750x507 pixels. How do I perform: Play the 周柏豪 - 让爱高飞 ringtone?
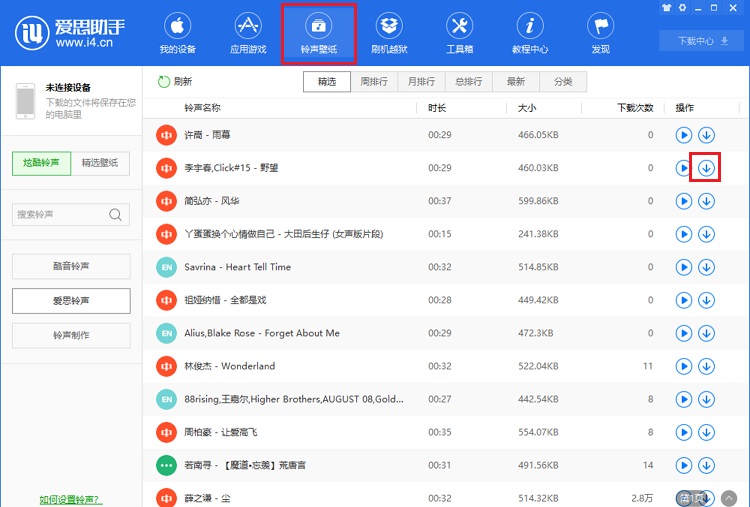(684, 432)
